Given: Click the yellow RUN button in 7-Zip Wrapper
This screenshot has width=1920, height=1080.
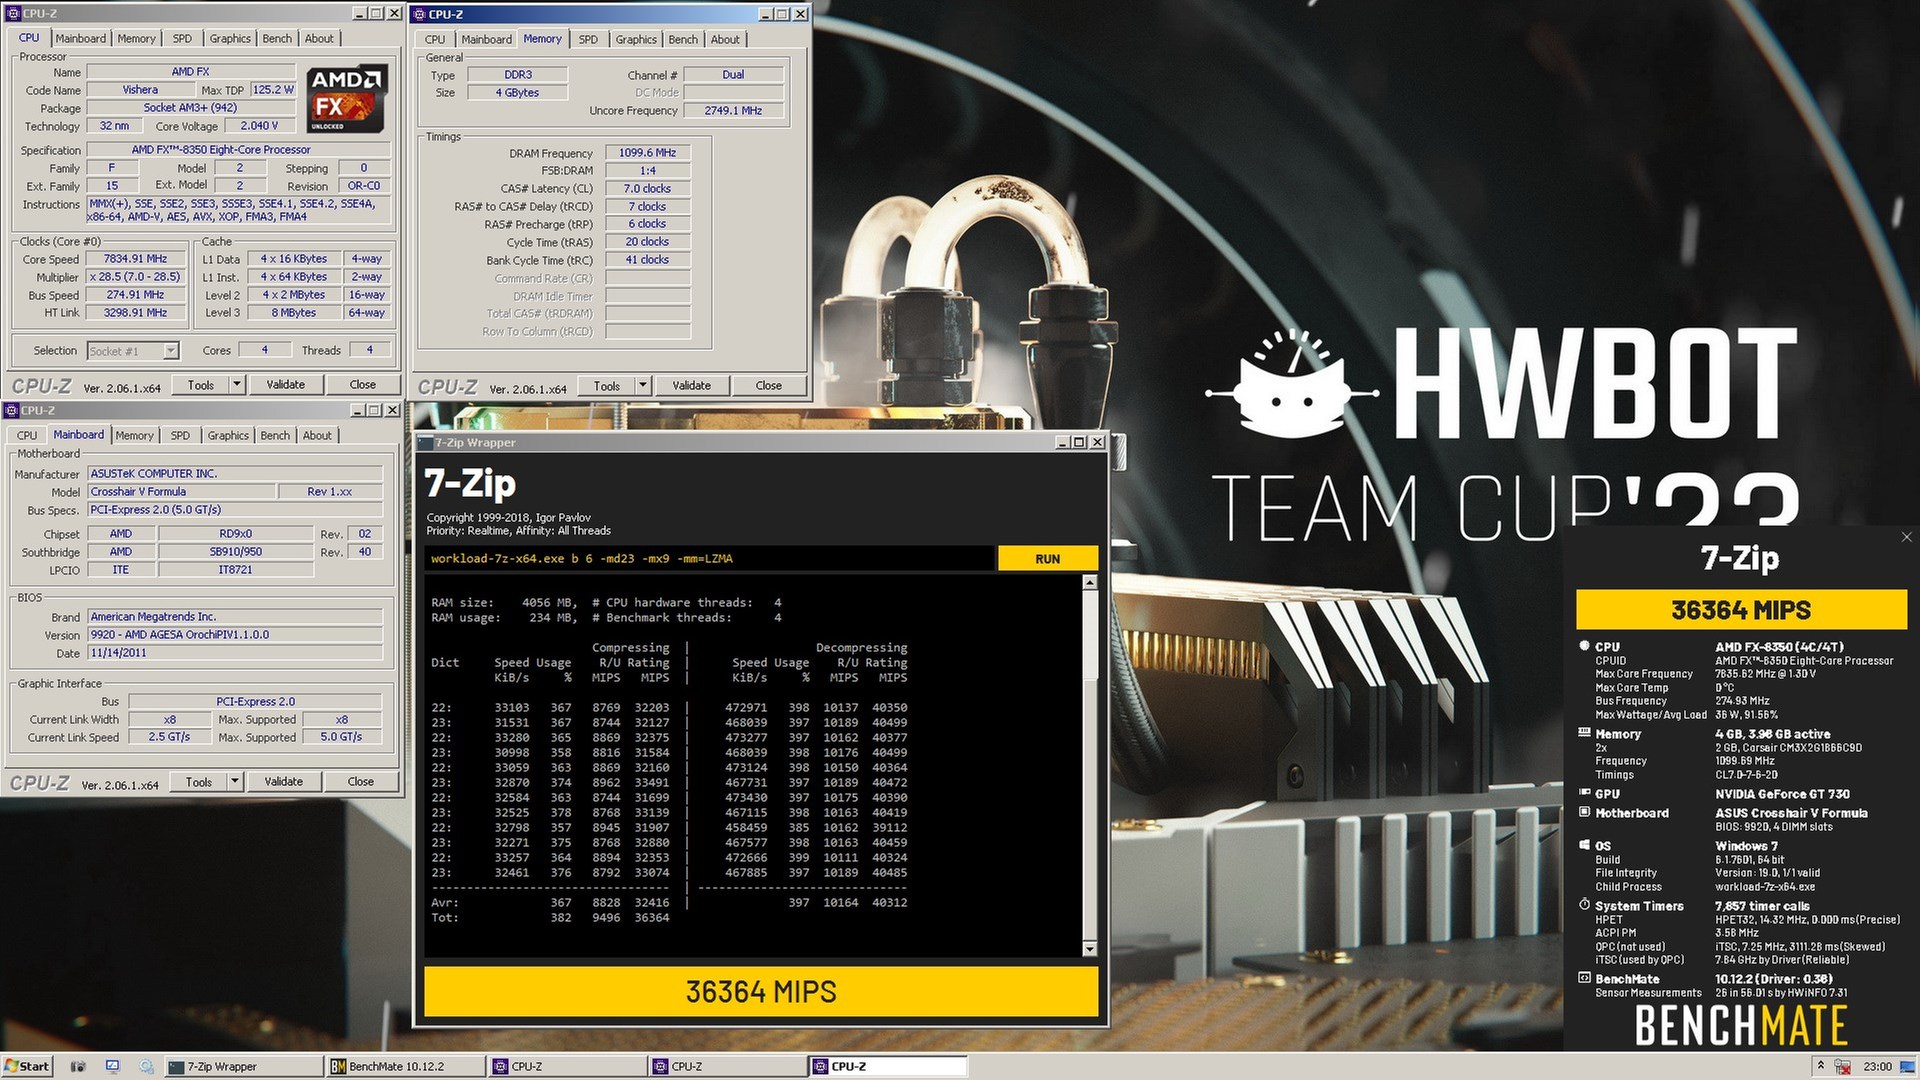Looking at the screenshot, I should (x=1047, y=558).
